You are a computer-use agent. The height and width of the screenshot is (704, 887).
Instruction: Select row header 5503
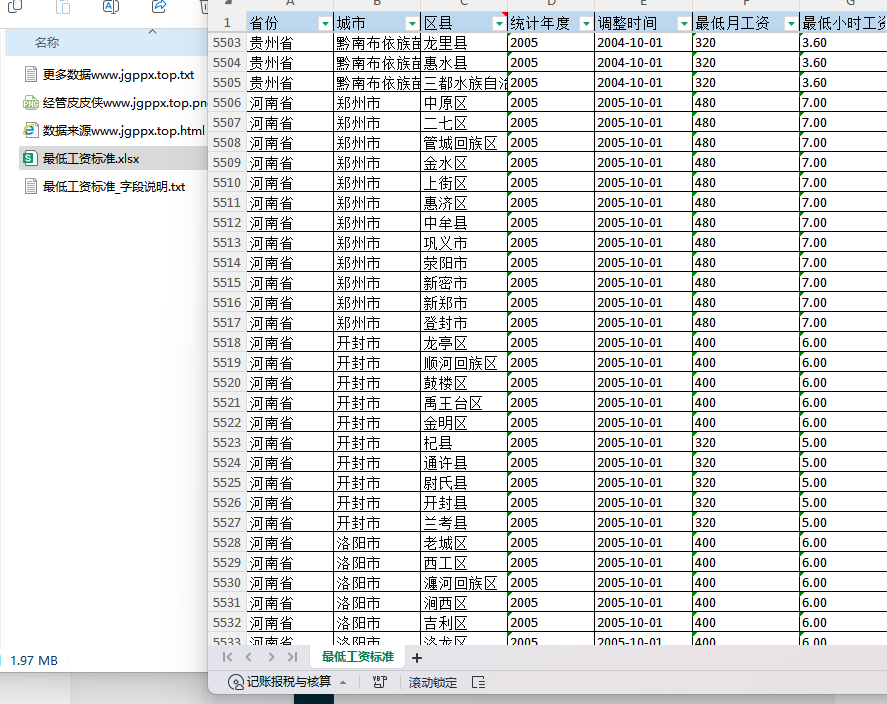click(227, 43)
